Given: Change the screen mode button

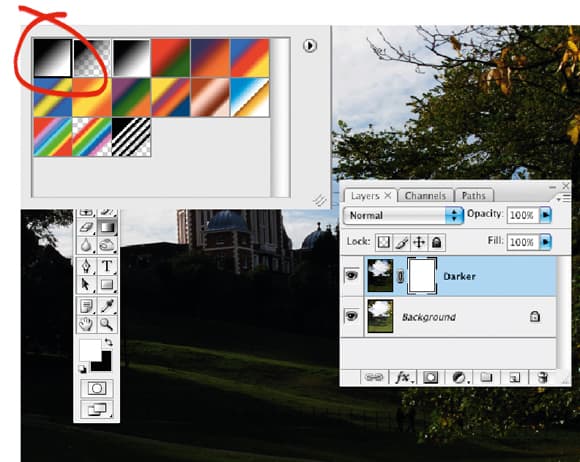Looking at the screenshot, I should (x=97, y=409).
